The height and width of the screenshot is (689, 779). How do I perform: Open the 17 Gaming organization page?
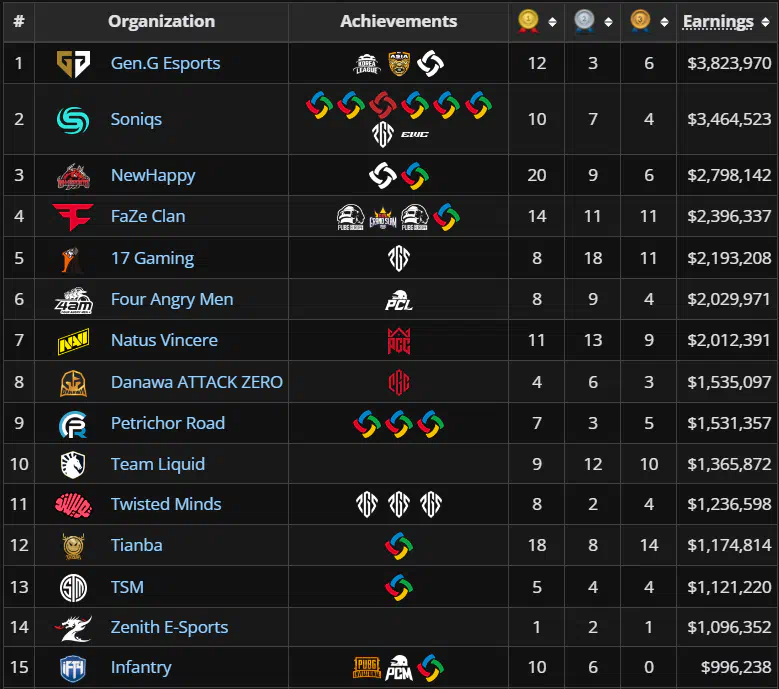click(x=153, y=258)
